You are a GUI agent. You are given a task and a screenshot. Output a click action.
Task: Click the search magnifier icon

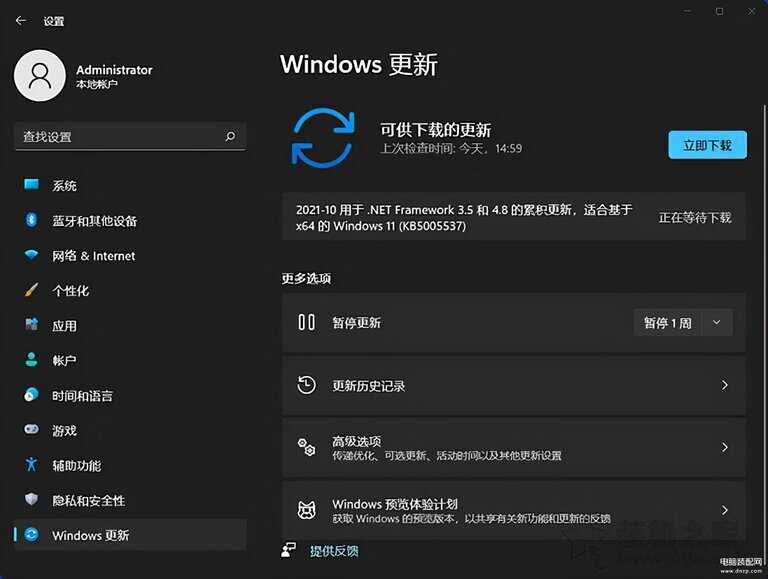tap(230, 137)
